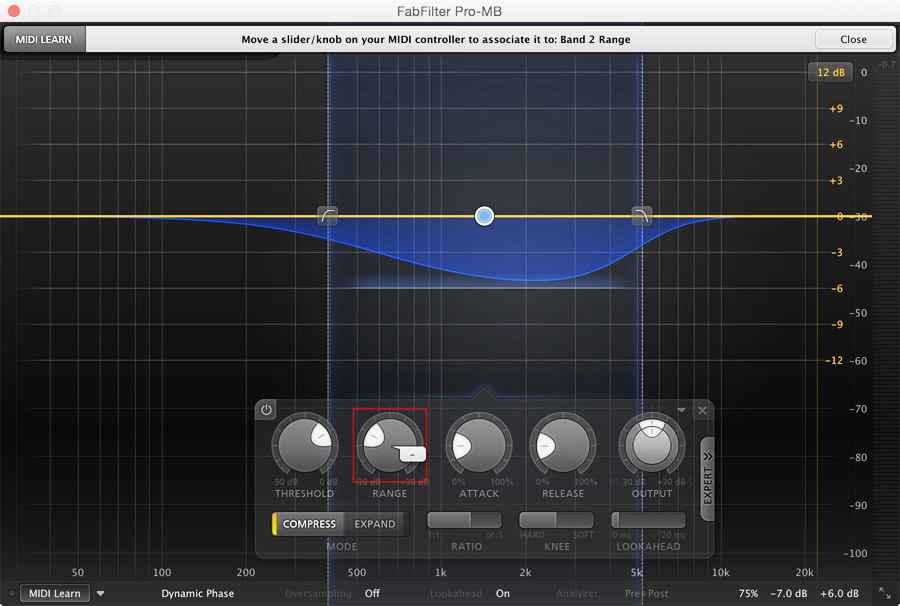
Task: Open the MIDI Learn dropdown arrow
Action: [x=100, y=593]
